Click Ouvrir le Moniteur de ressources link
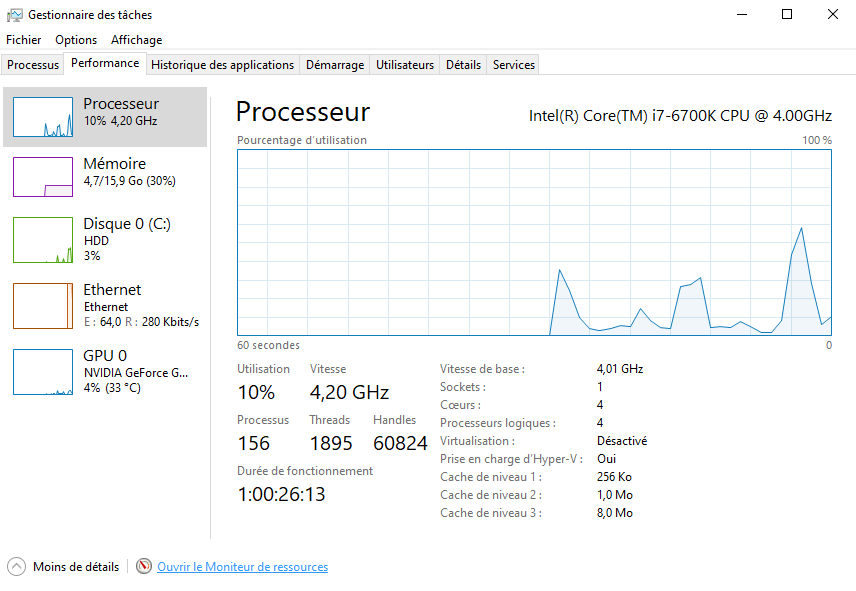The width and height of the screenshot is (856, 591). (242, 567)
